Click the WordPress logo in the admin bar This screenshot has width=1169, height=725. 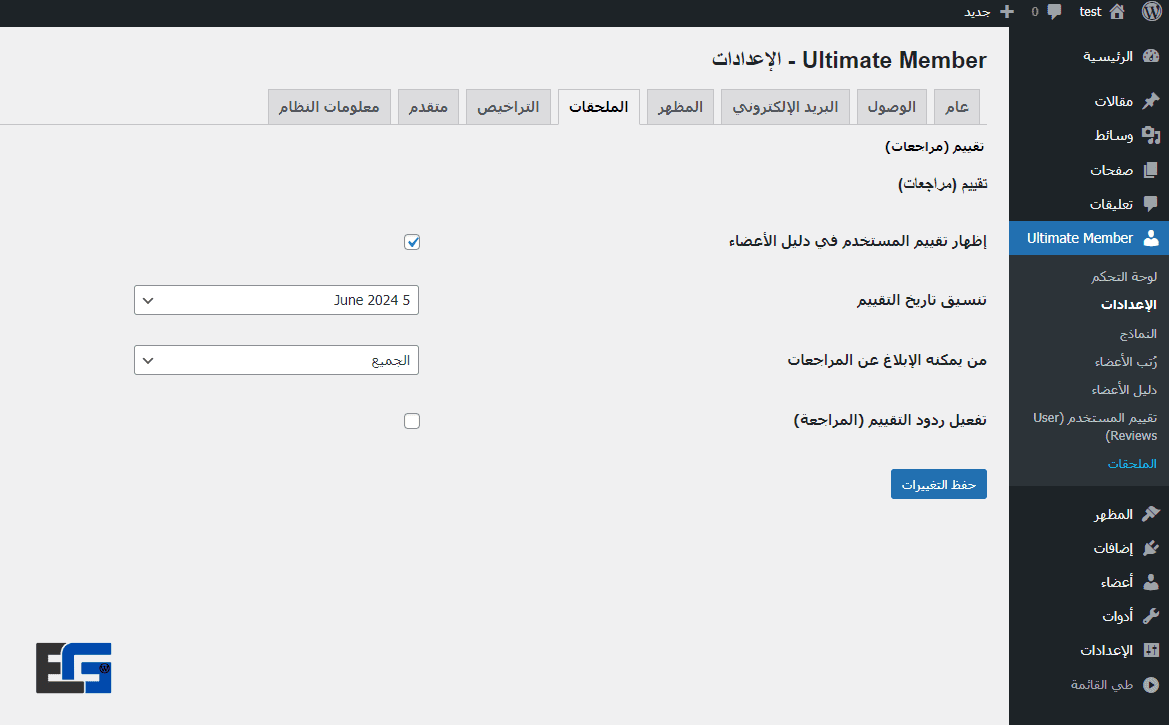pos(1151,11)
